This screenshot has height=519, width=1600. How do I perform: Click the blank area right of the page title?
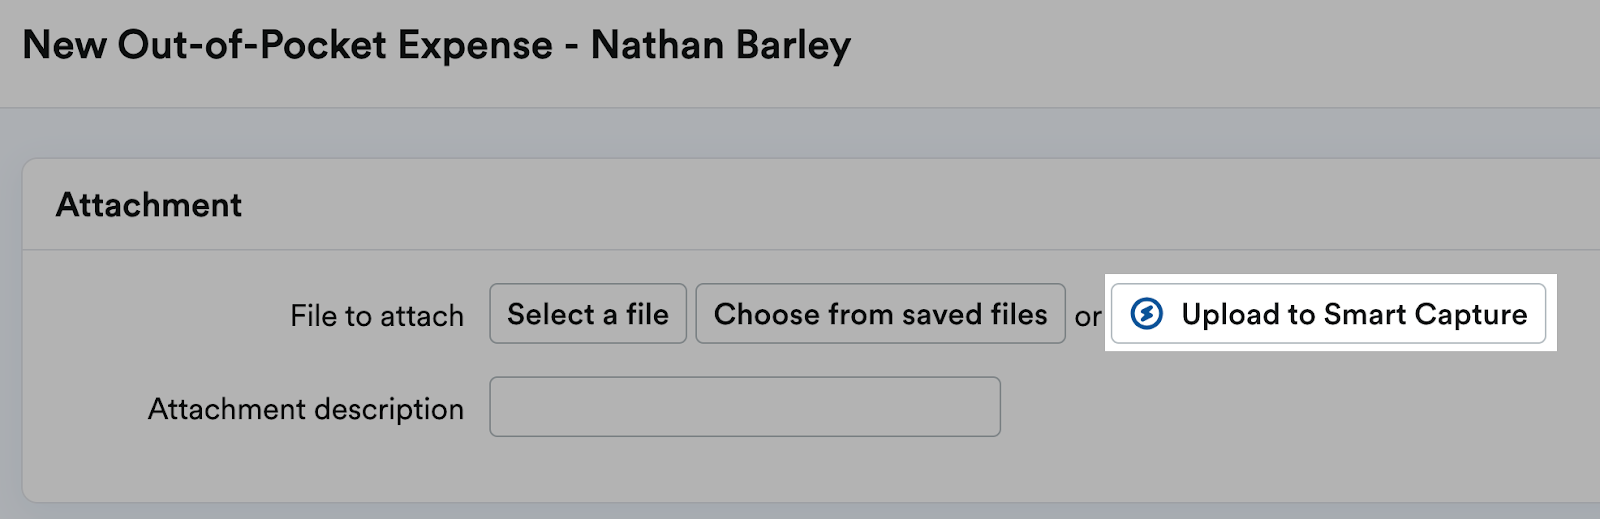tap(1200, 46)
